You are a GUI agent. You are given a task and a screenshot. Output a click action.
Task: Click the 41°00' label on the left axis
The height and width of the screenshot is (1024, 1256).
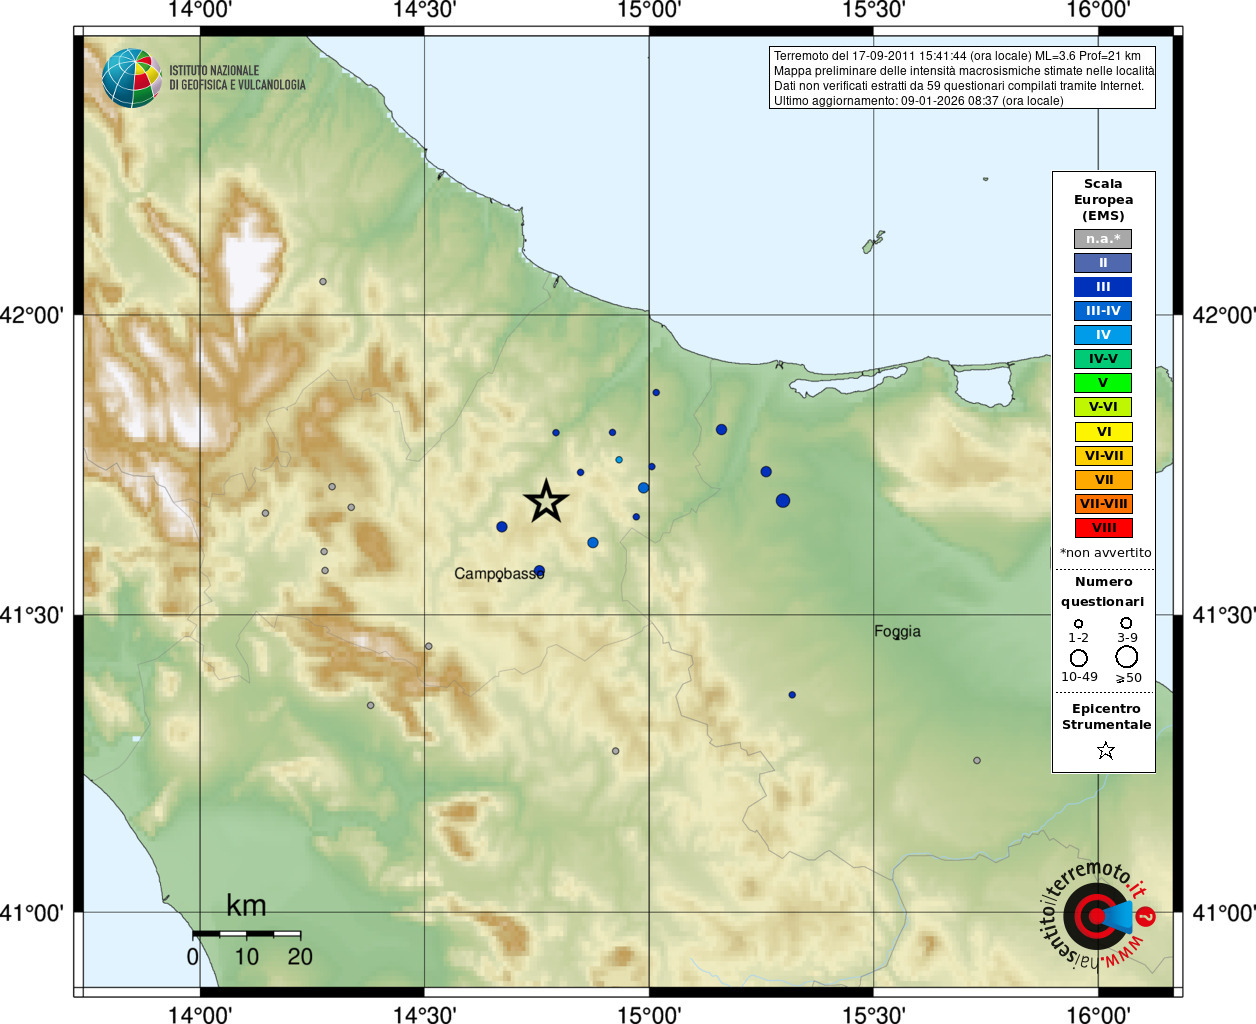32,912
